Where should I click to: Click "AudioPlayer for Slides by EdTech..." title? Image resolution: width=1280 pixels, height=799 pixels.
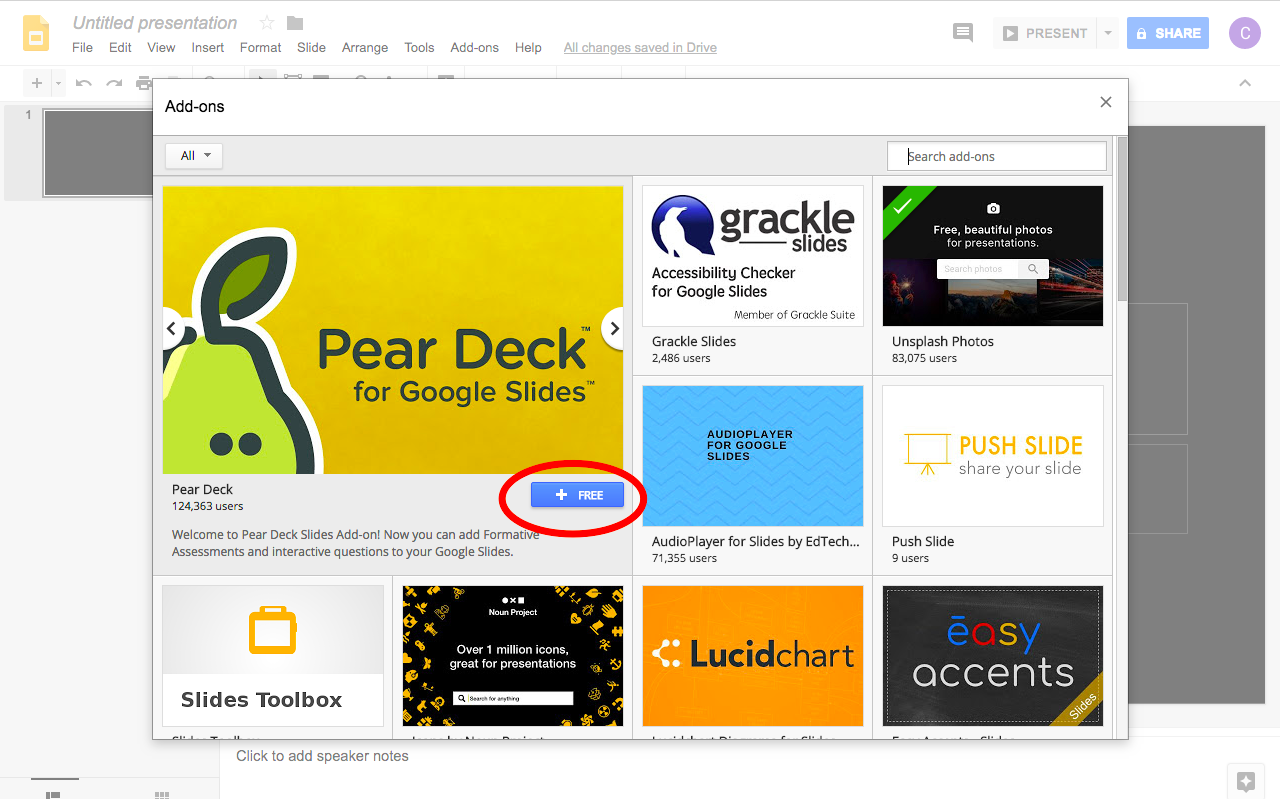[755, 541]
